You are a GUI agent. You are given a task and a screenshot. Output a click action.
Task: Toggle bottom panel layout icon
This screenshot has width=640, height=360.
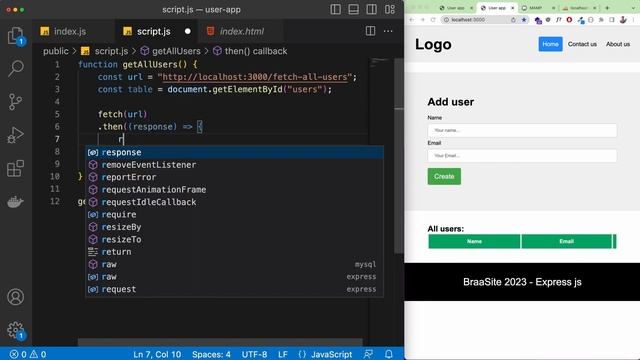[353, 9]
